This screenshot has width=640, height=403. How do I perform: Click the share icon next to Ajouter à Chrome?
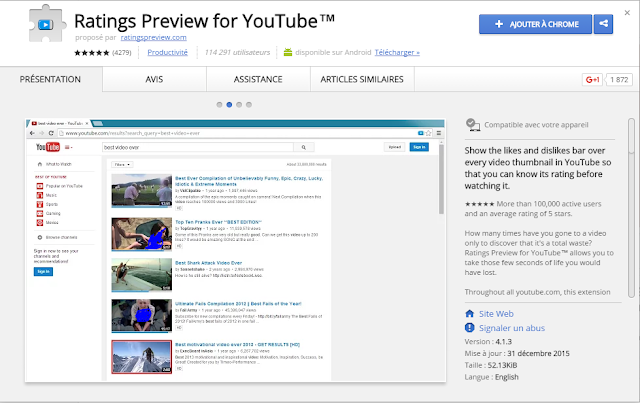point(603,24)
